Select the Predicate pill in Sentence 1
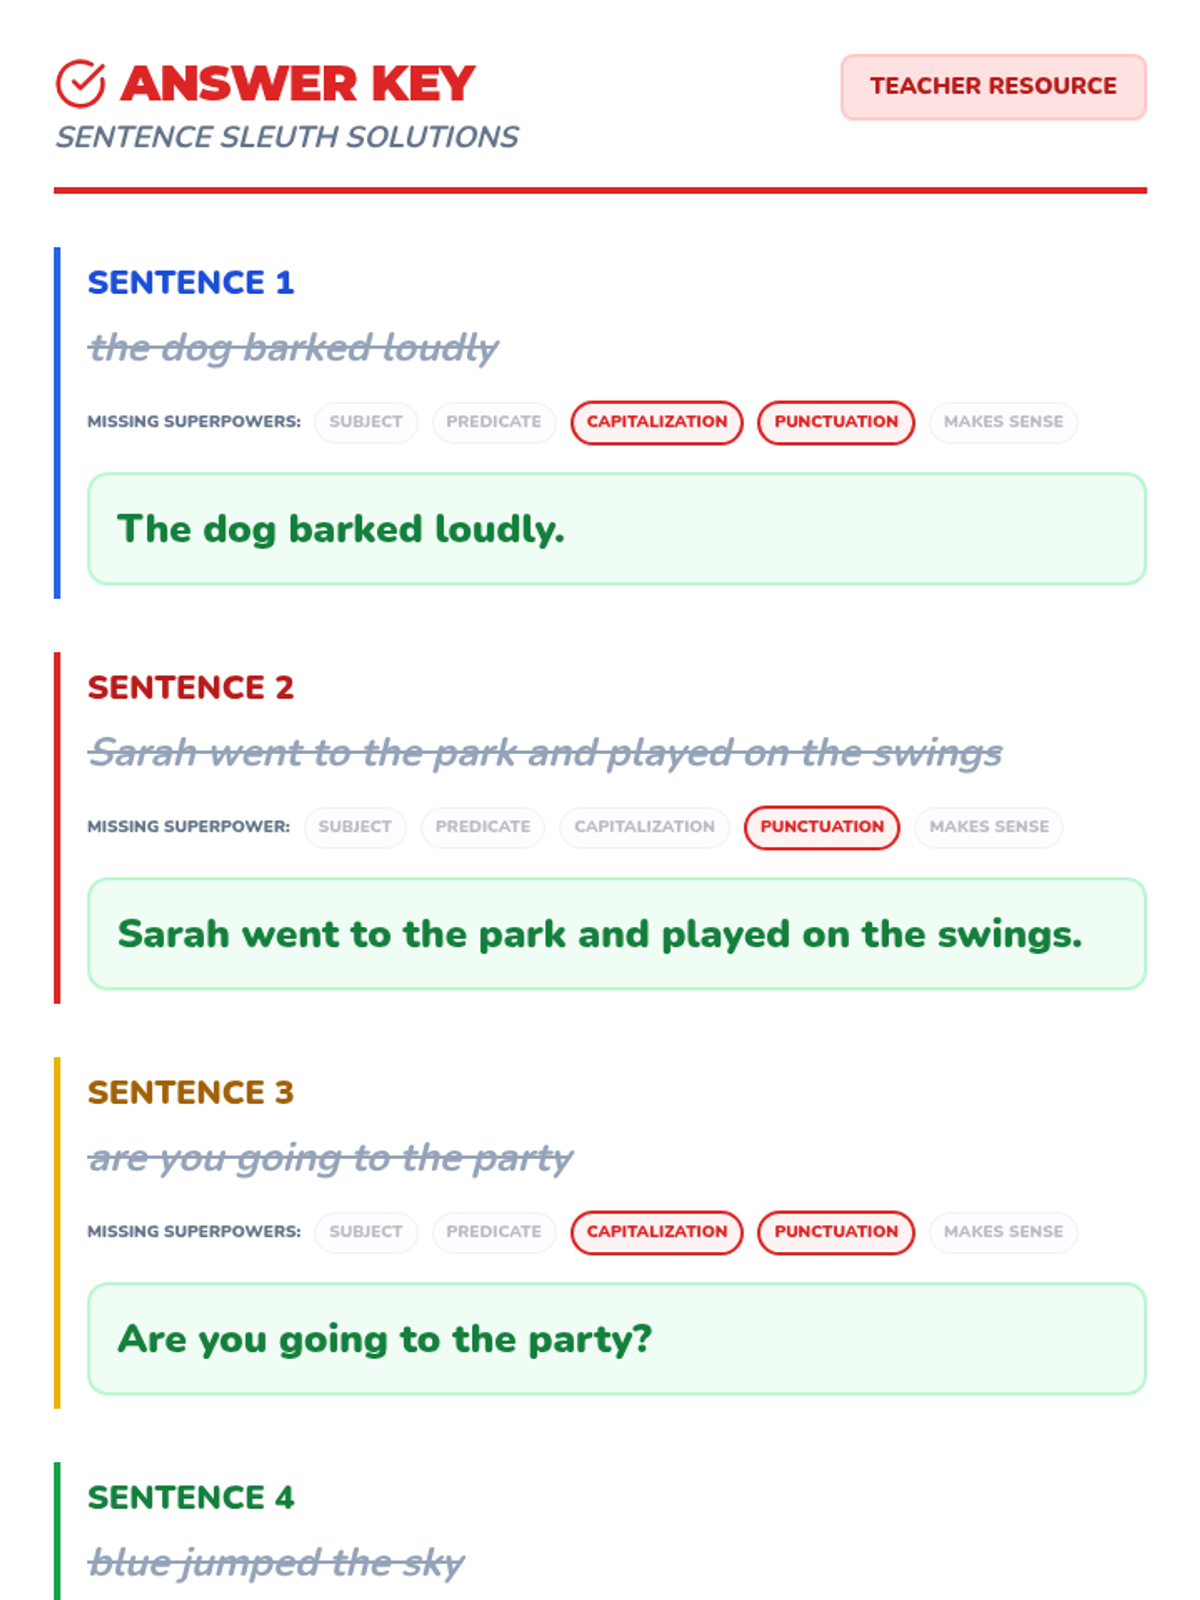Viewport: 1200px width, 1600px height. 494,422
